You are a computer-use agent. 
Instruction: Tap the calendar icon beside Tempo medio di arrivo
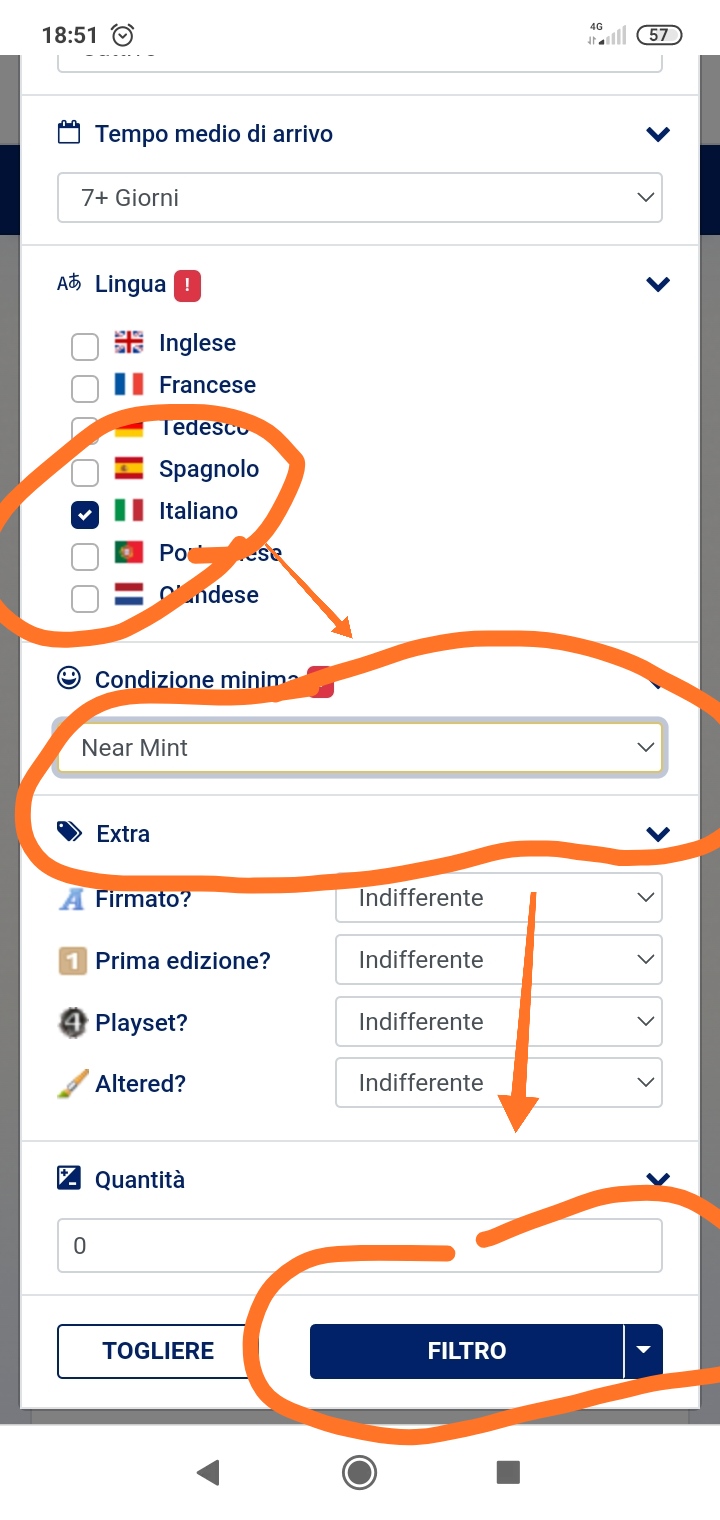[x=68, y=133]
